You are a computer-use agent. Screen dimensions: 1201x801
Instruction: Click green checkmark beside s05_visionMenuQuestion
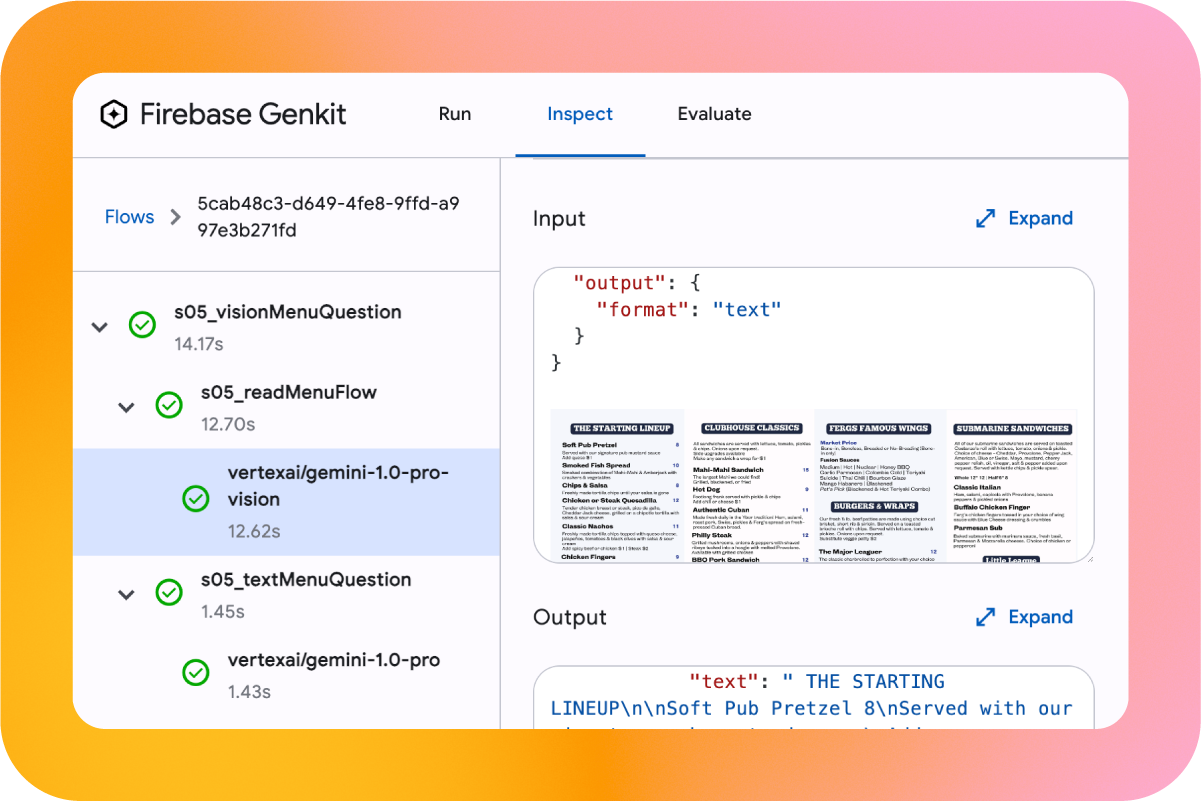(x=142, y=325)
